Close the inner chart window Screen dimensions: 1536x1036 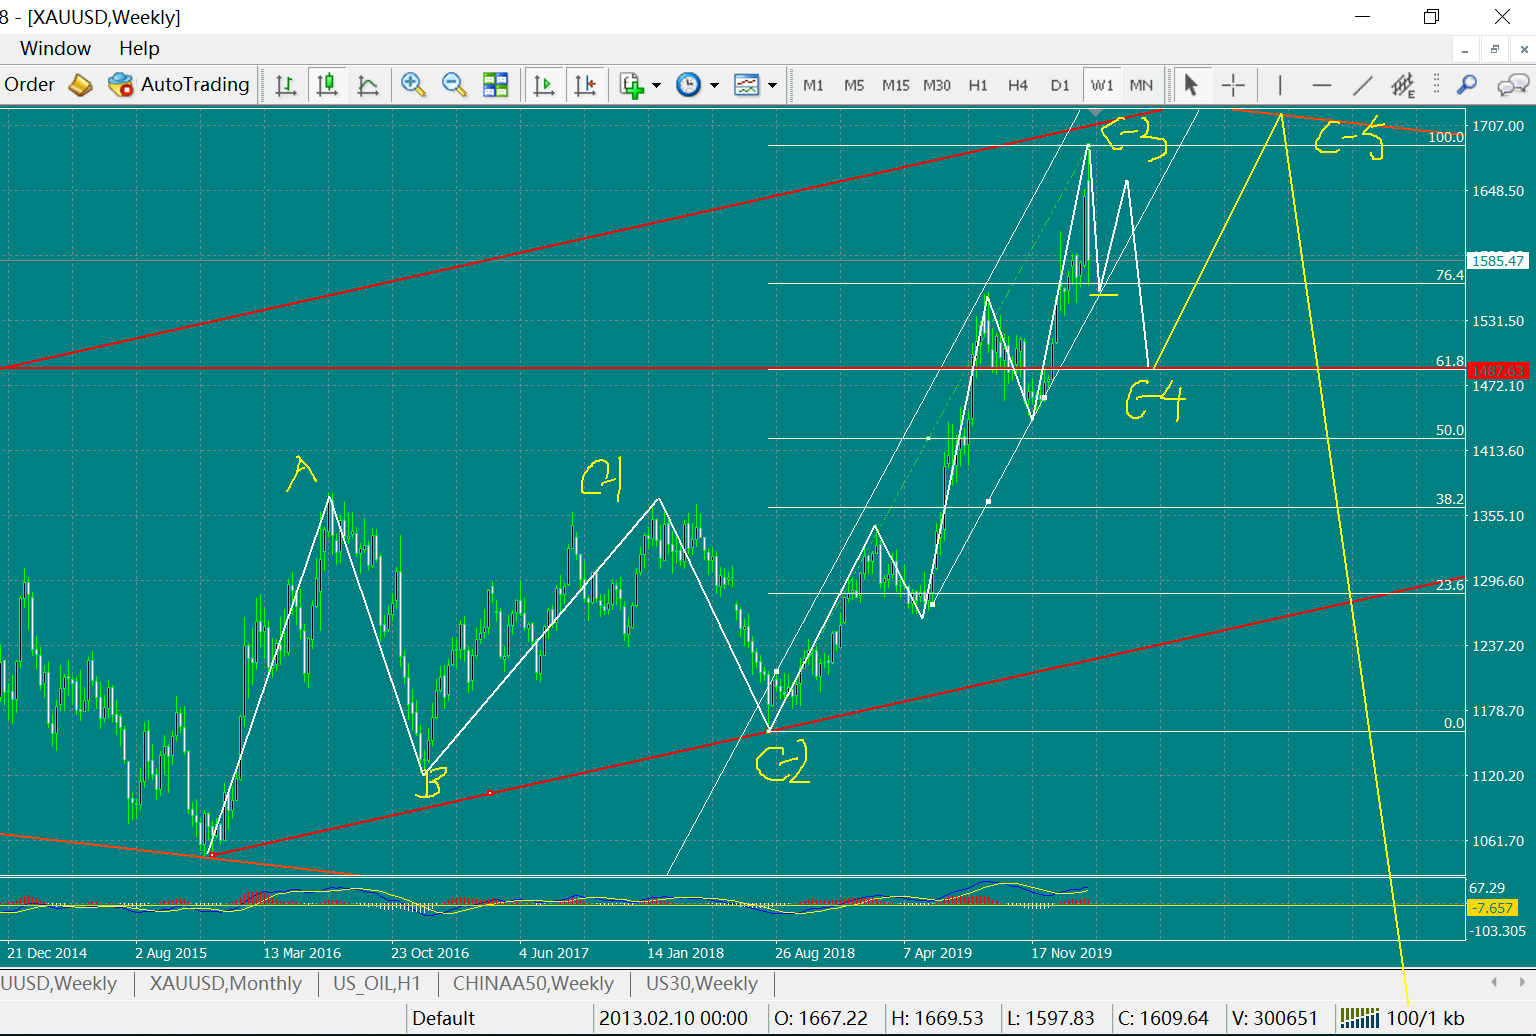[x=1525, y=49]
